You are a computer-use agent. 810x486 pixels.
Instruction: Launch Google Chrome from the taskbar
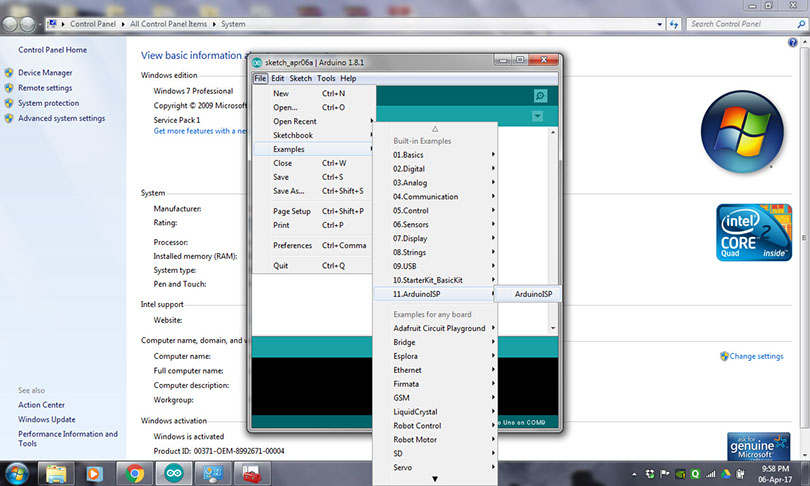click(x=134, y=473)
